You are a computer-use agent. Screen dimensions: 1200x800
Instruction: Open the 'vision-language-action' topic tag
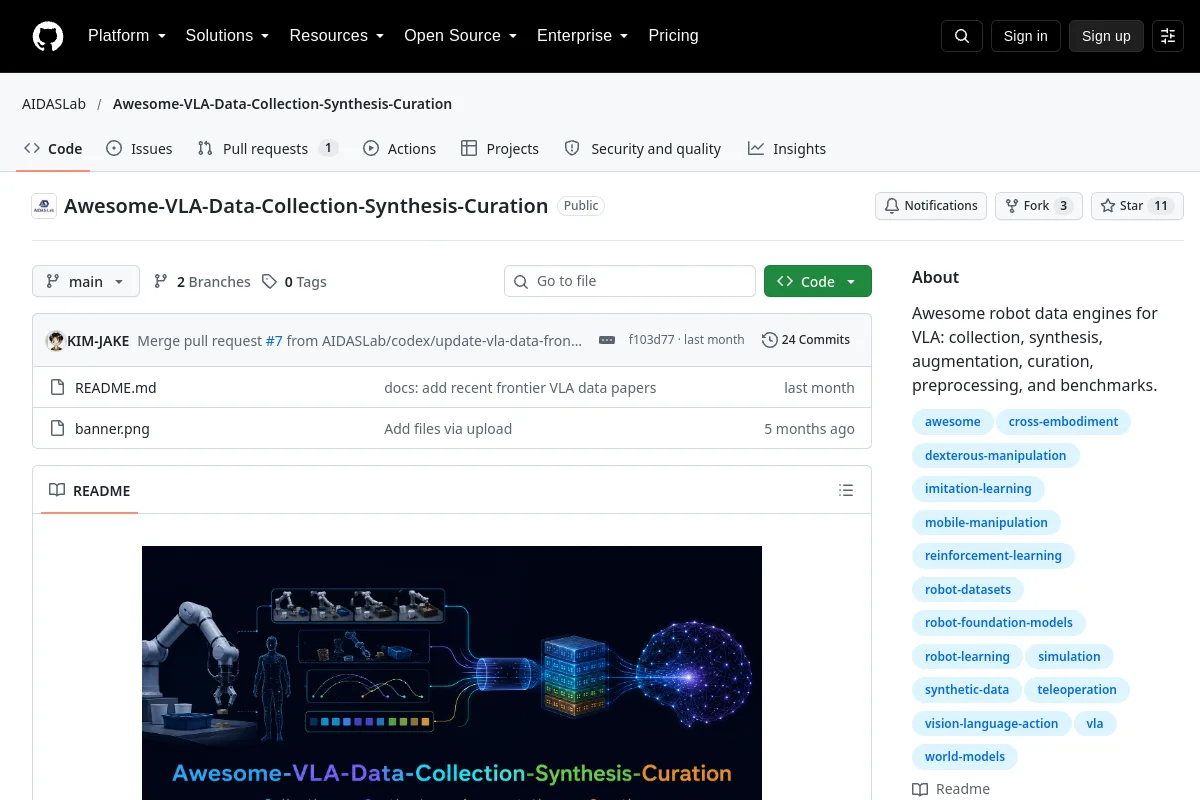pyautogui.click(x=991, y=723)
